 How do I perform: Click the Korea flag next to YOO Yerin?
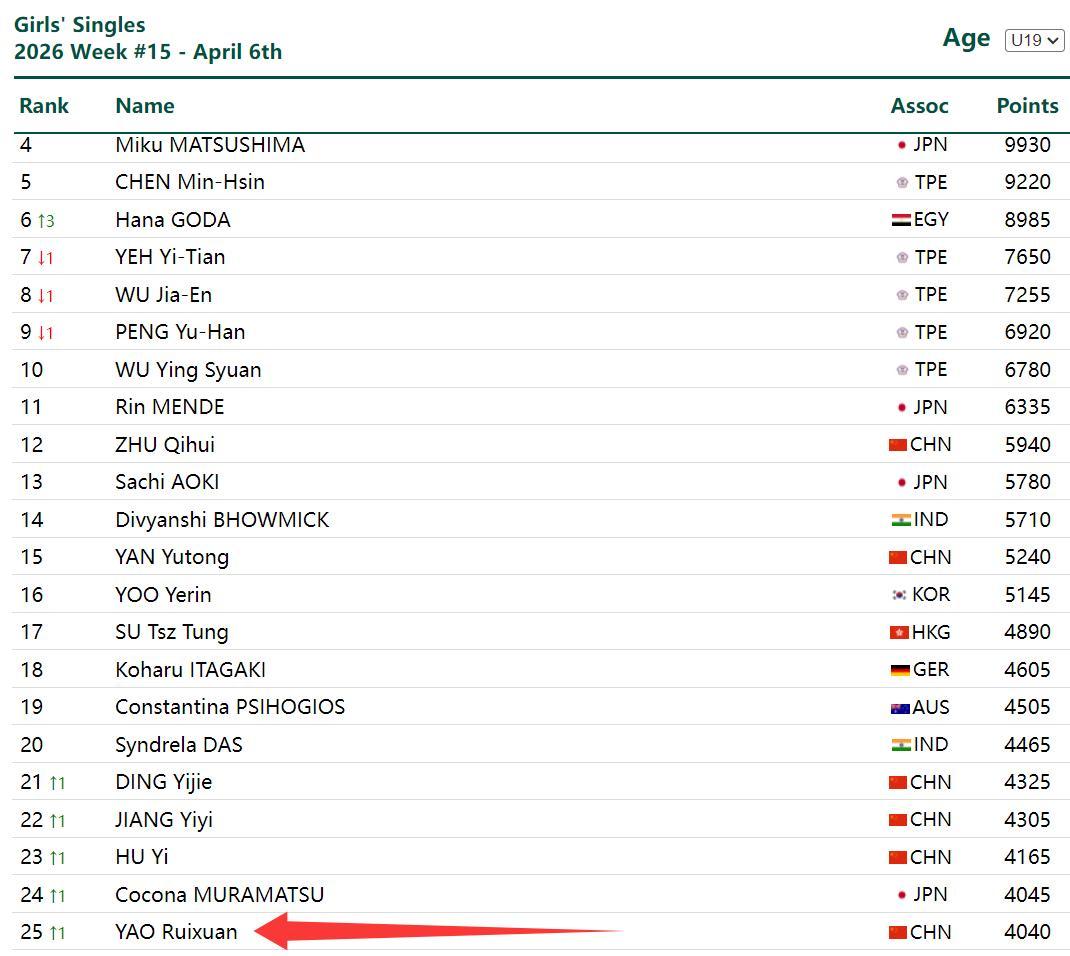pos(899,595)
